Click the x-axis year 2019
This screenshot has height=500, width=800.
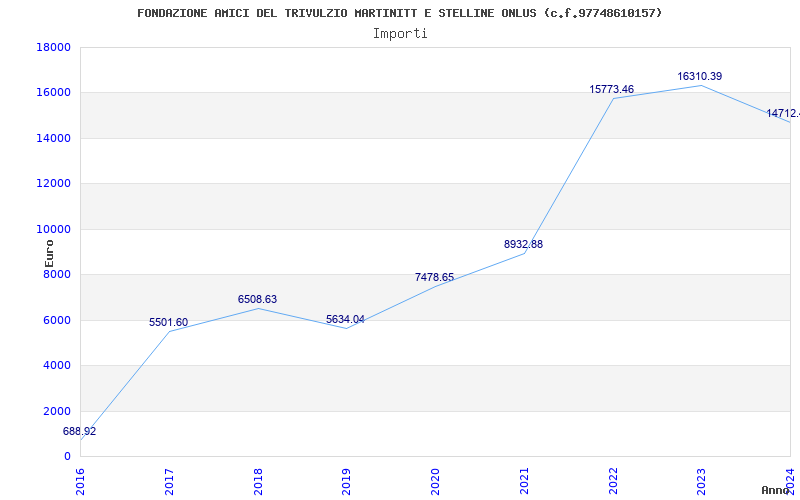pos(347,482)
